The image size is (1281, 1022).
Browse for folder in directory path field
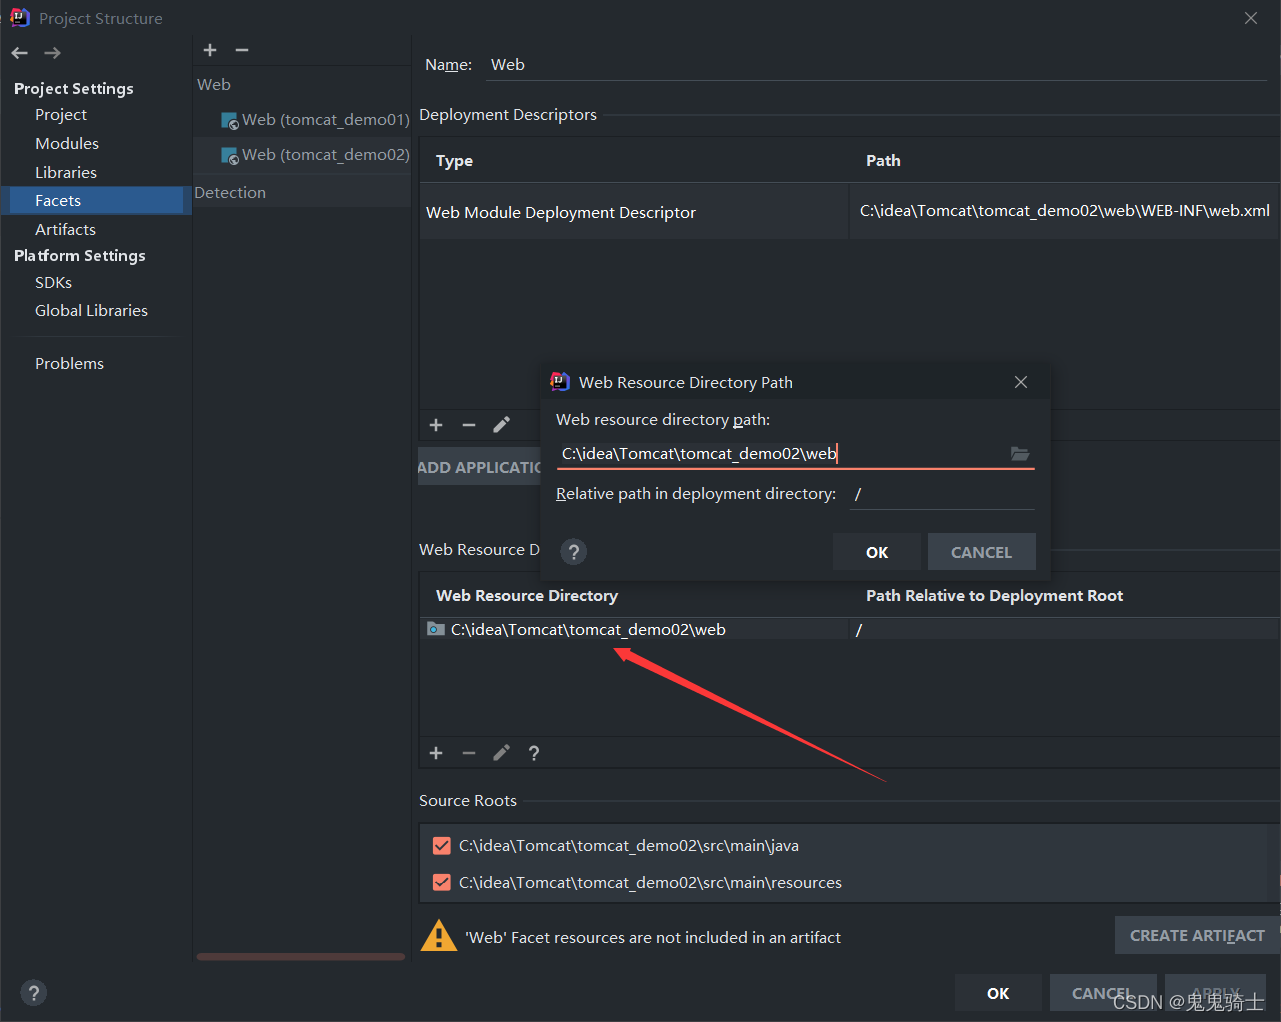pyautogui.click(x=1020, y=454)
